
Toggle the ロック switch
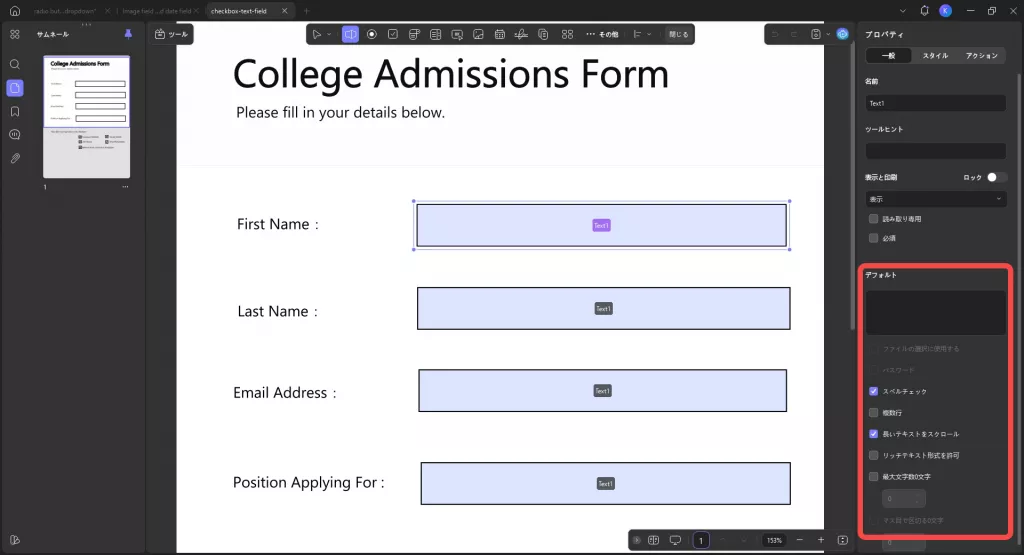(x=997, y=178)
